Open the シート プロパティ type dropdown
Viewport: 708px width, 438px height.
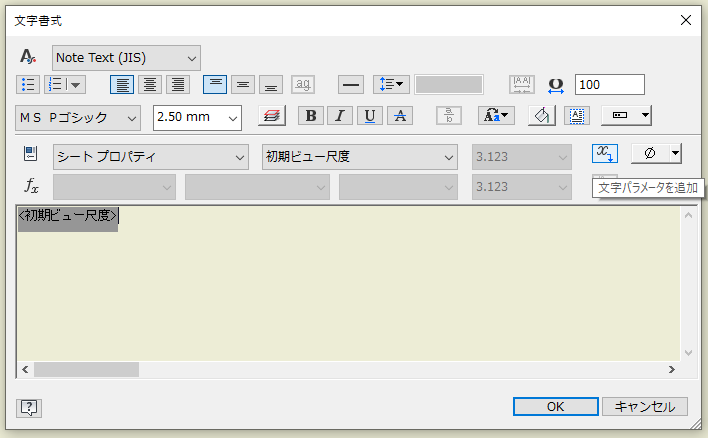(151, 157)
